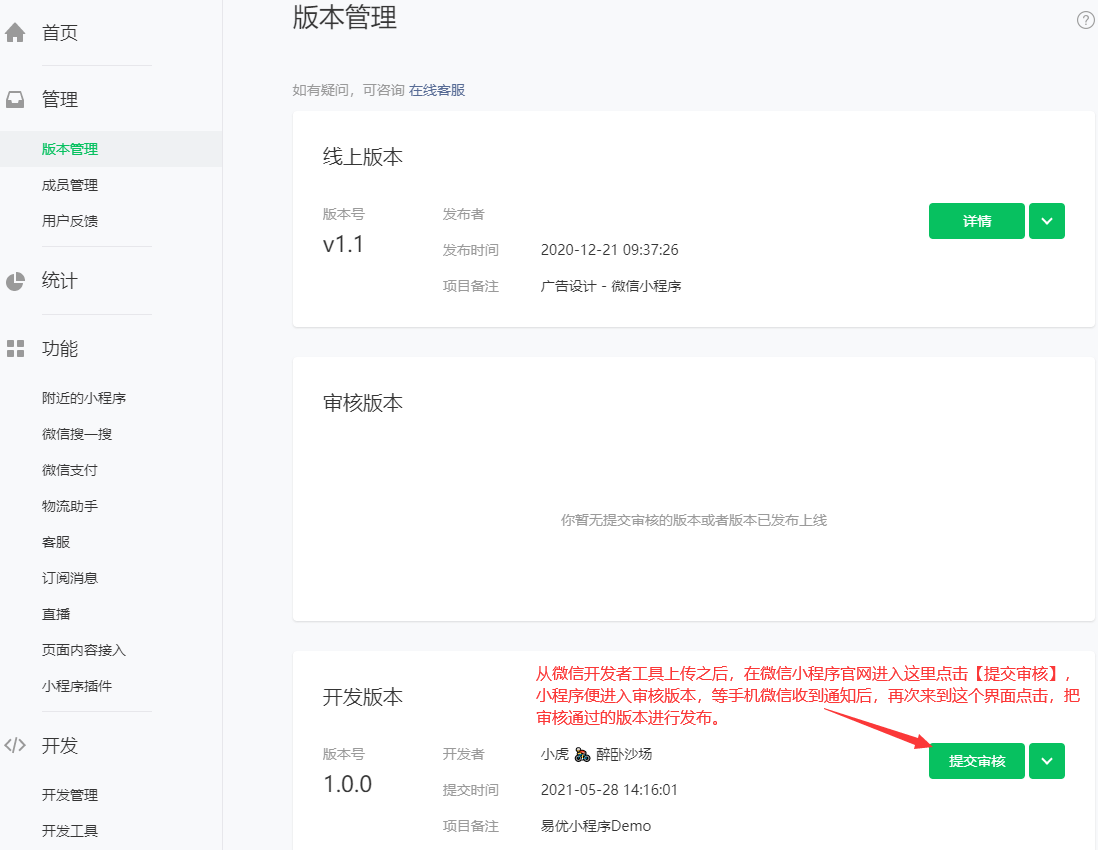Expand the dropdown arrow next to 详情
Image resolution: width=1098 pixels, height=850 pixels.
tap(1046, 221)
